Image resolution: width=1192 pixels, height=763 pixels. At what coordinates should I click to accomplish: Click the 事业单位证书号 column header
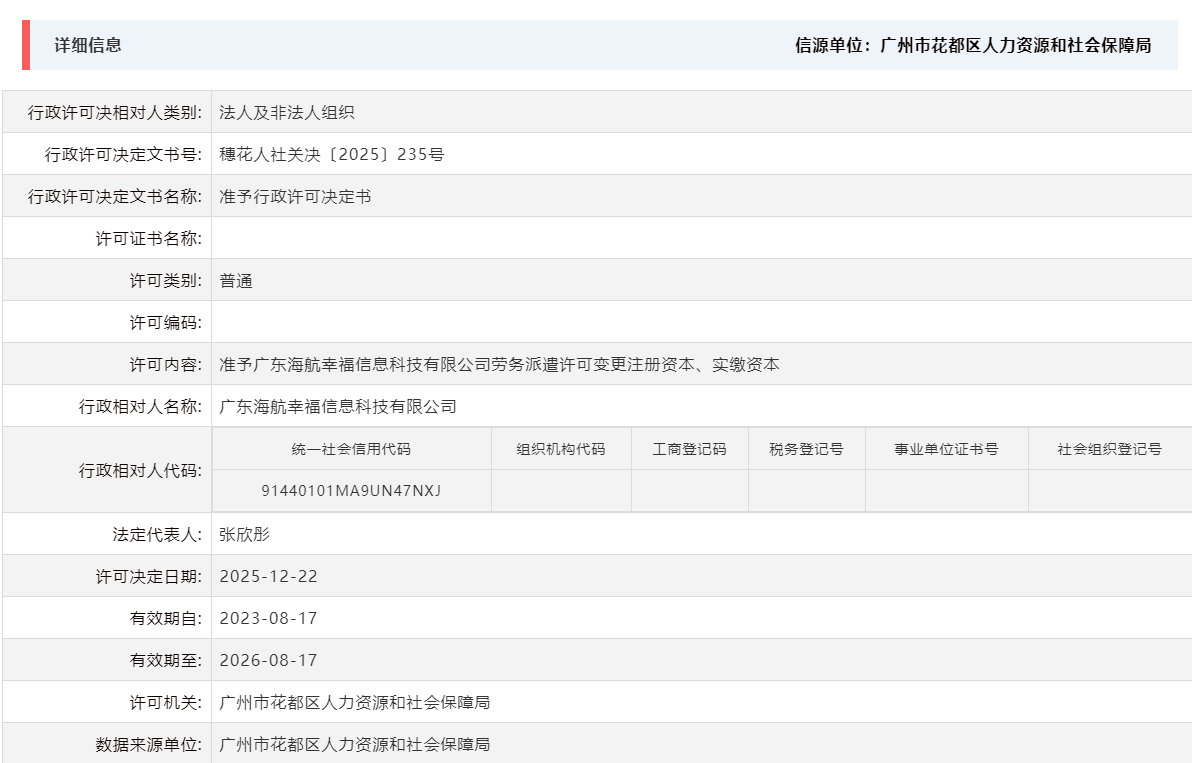coord(945,449)
